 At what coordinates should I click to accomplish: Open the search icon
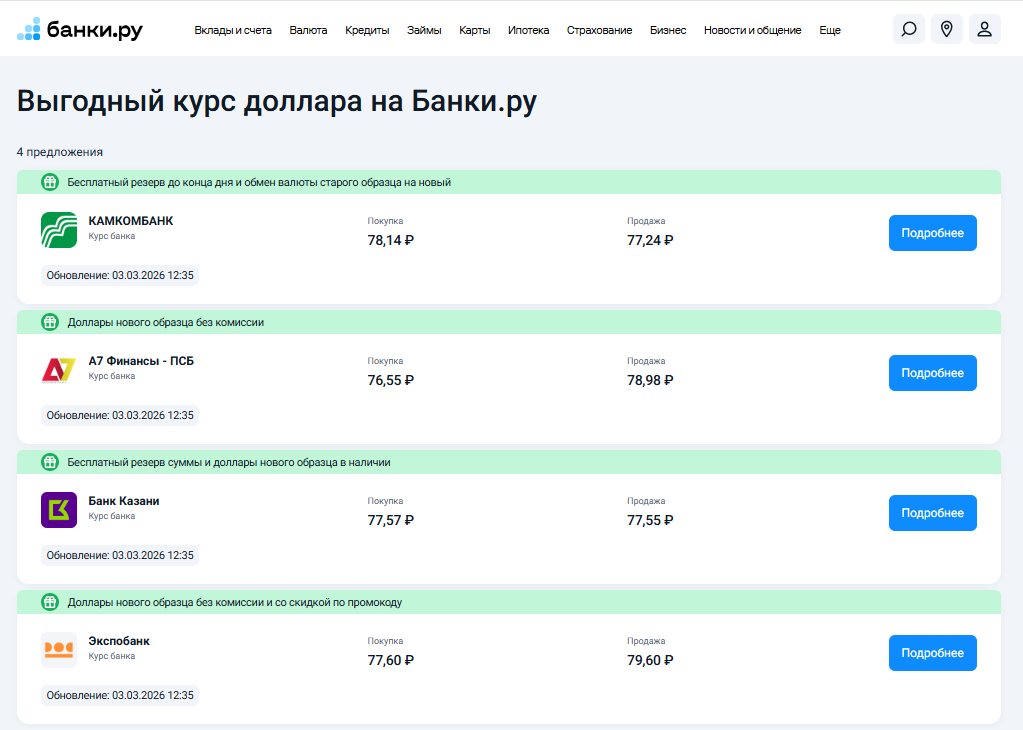(x=908, y=29)
